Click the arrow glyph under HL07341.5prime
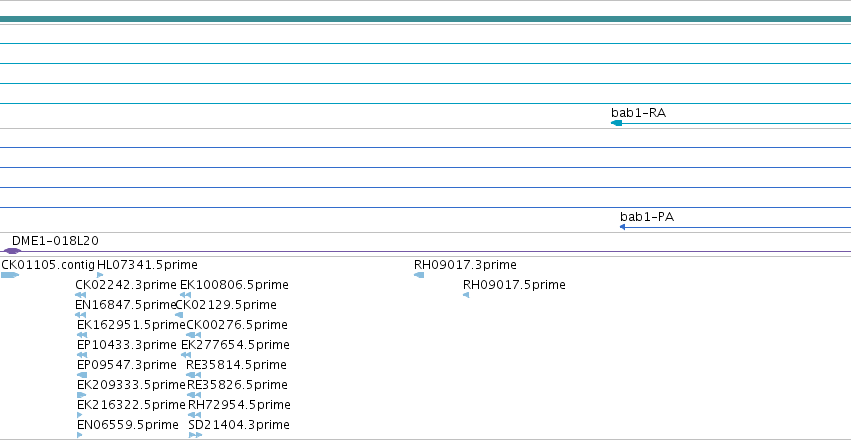 100,275
